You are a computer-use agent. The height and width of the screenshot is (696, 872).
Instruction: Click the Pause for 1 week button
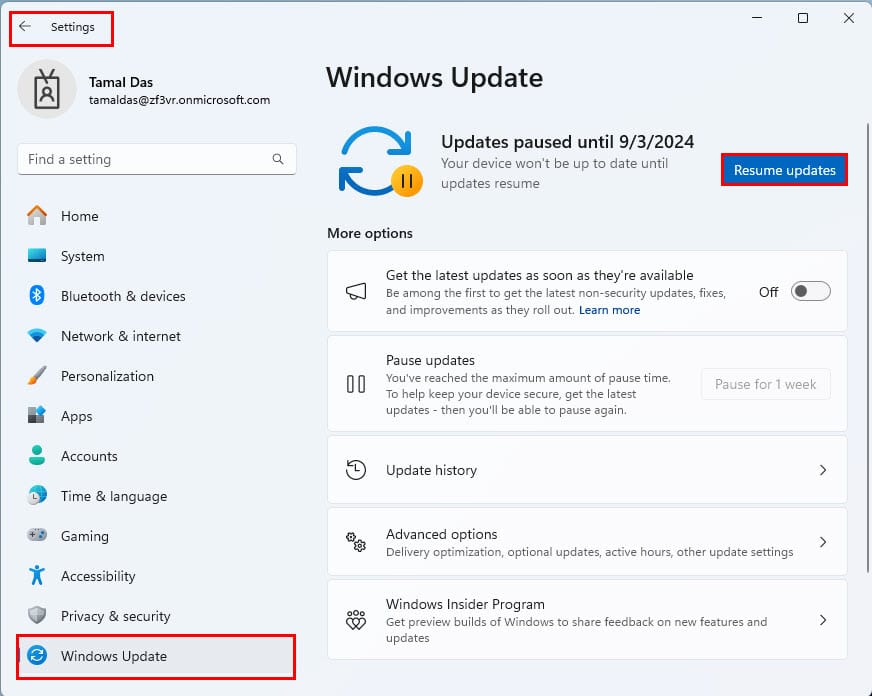coord(766,384)
